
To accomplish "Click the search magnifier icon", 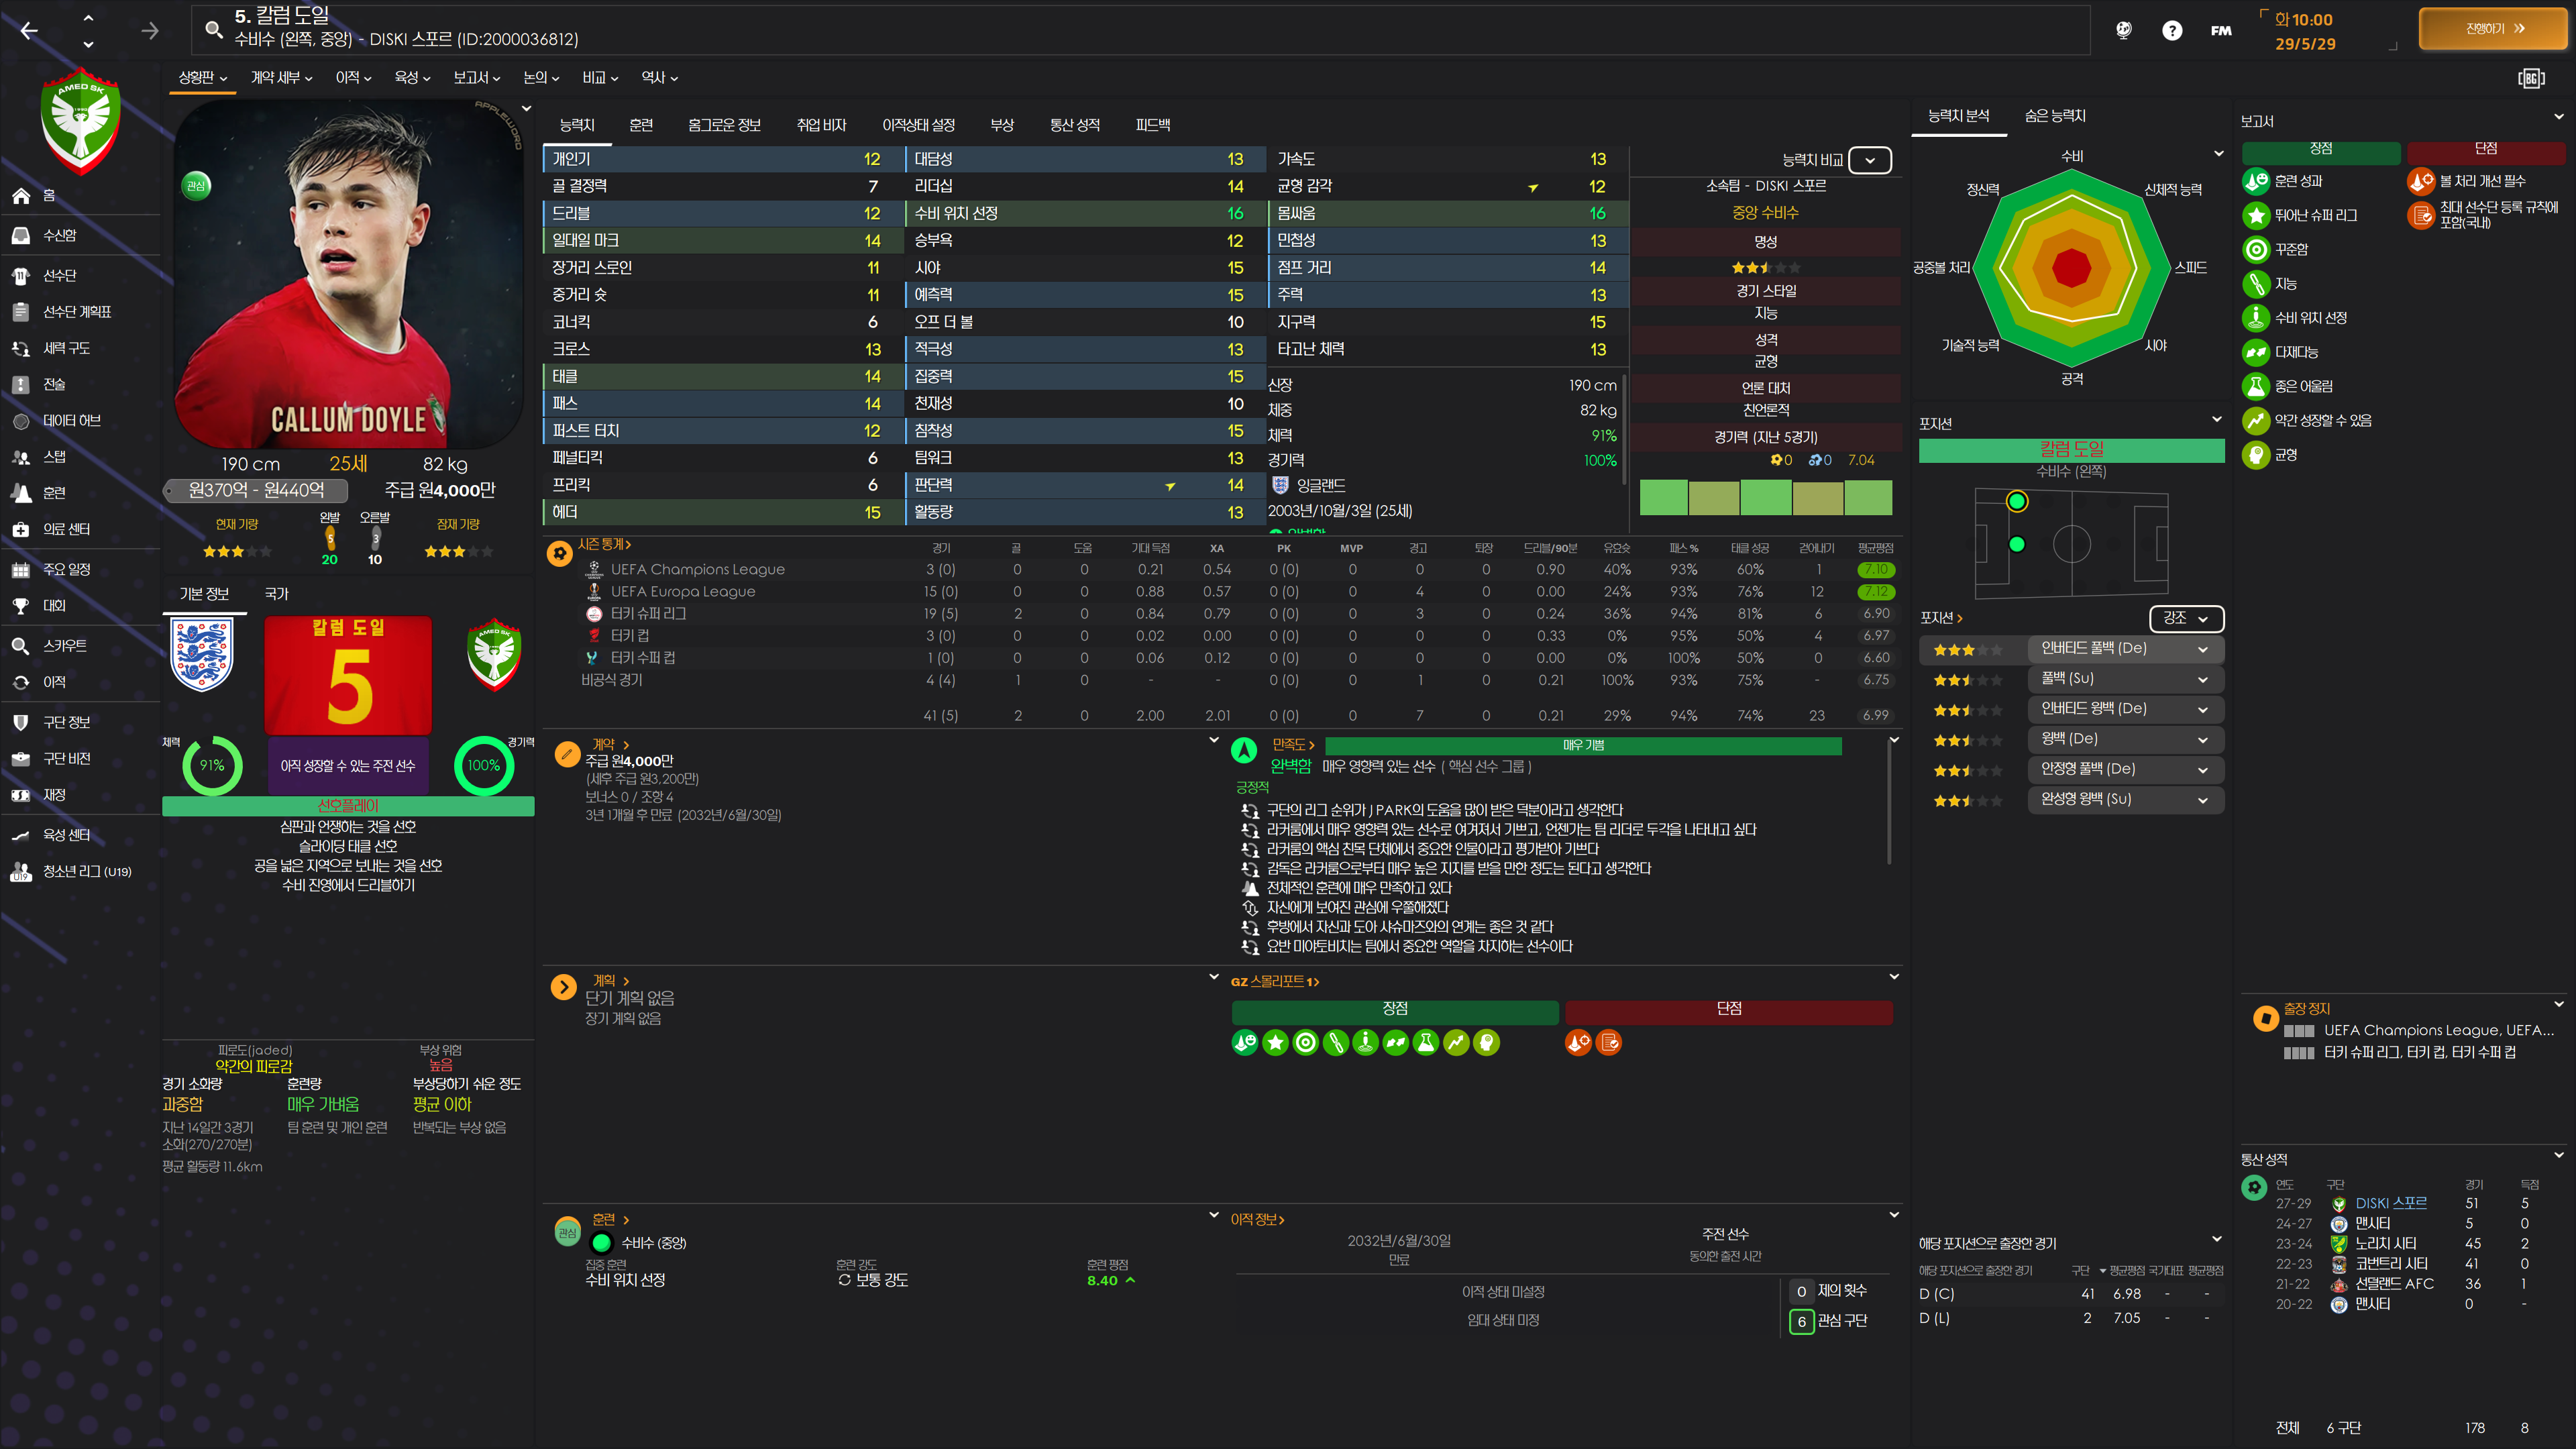I will click(x=213, y=29).
